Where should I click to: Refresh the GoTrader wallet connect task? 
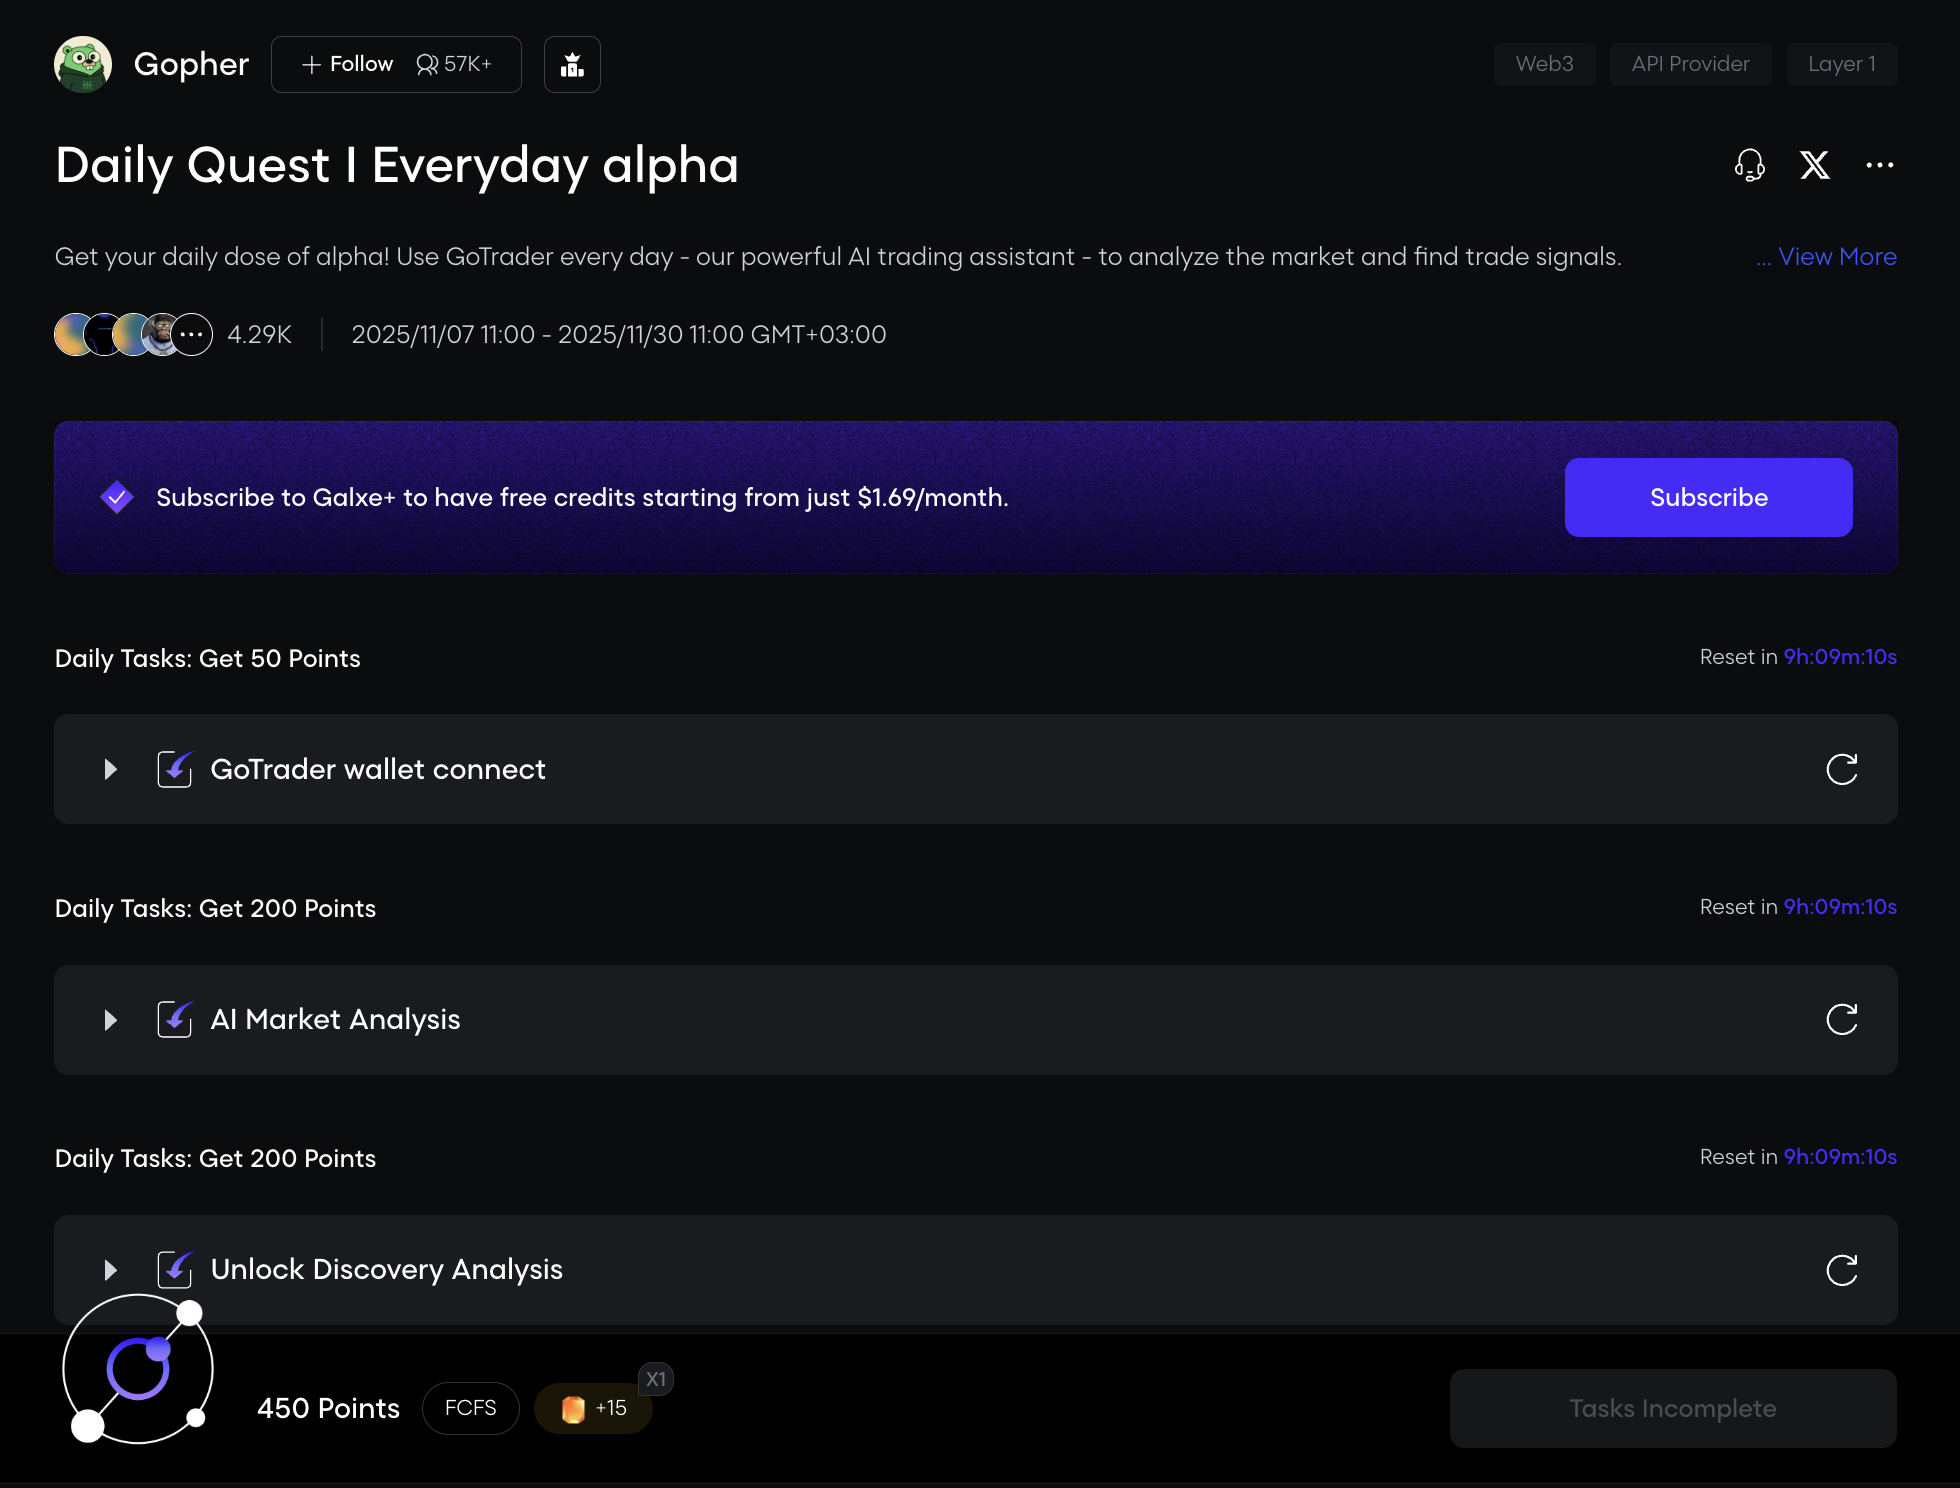(x=1841, y=769)
